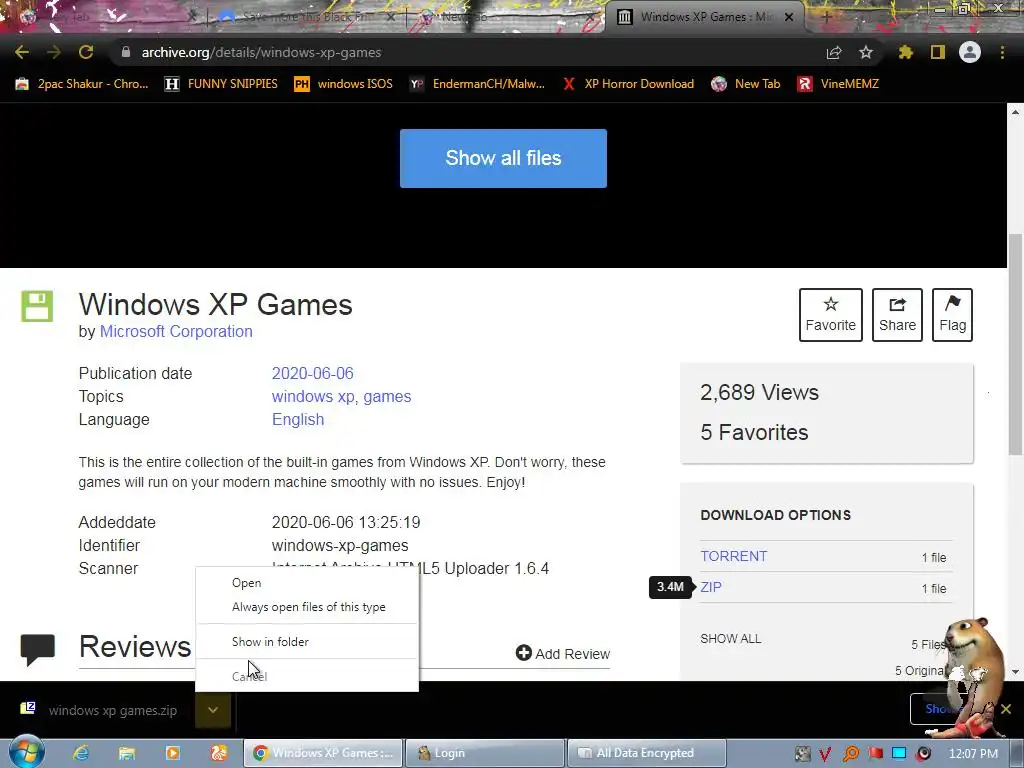Click the site lock icon in address bar
This screenshot has height=768, width=1024.
point(125,52)
